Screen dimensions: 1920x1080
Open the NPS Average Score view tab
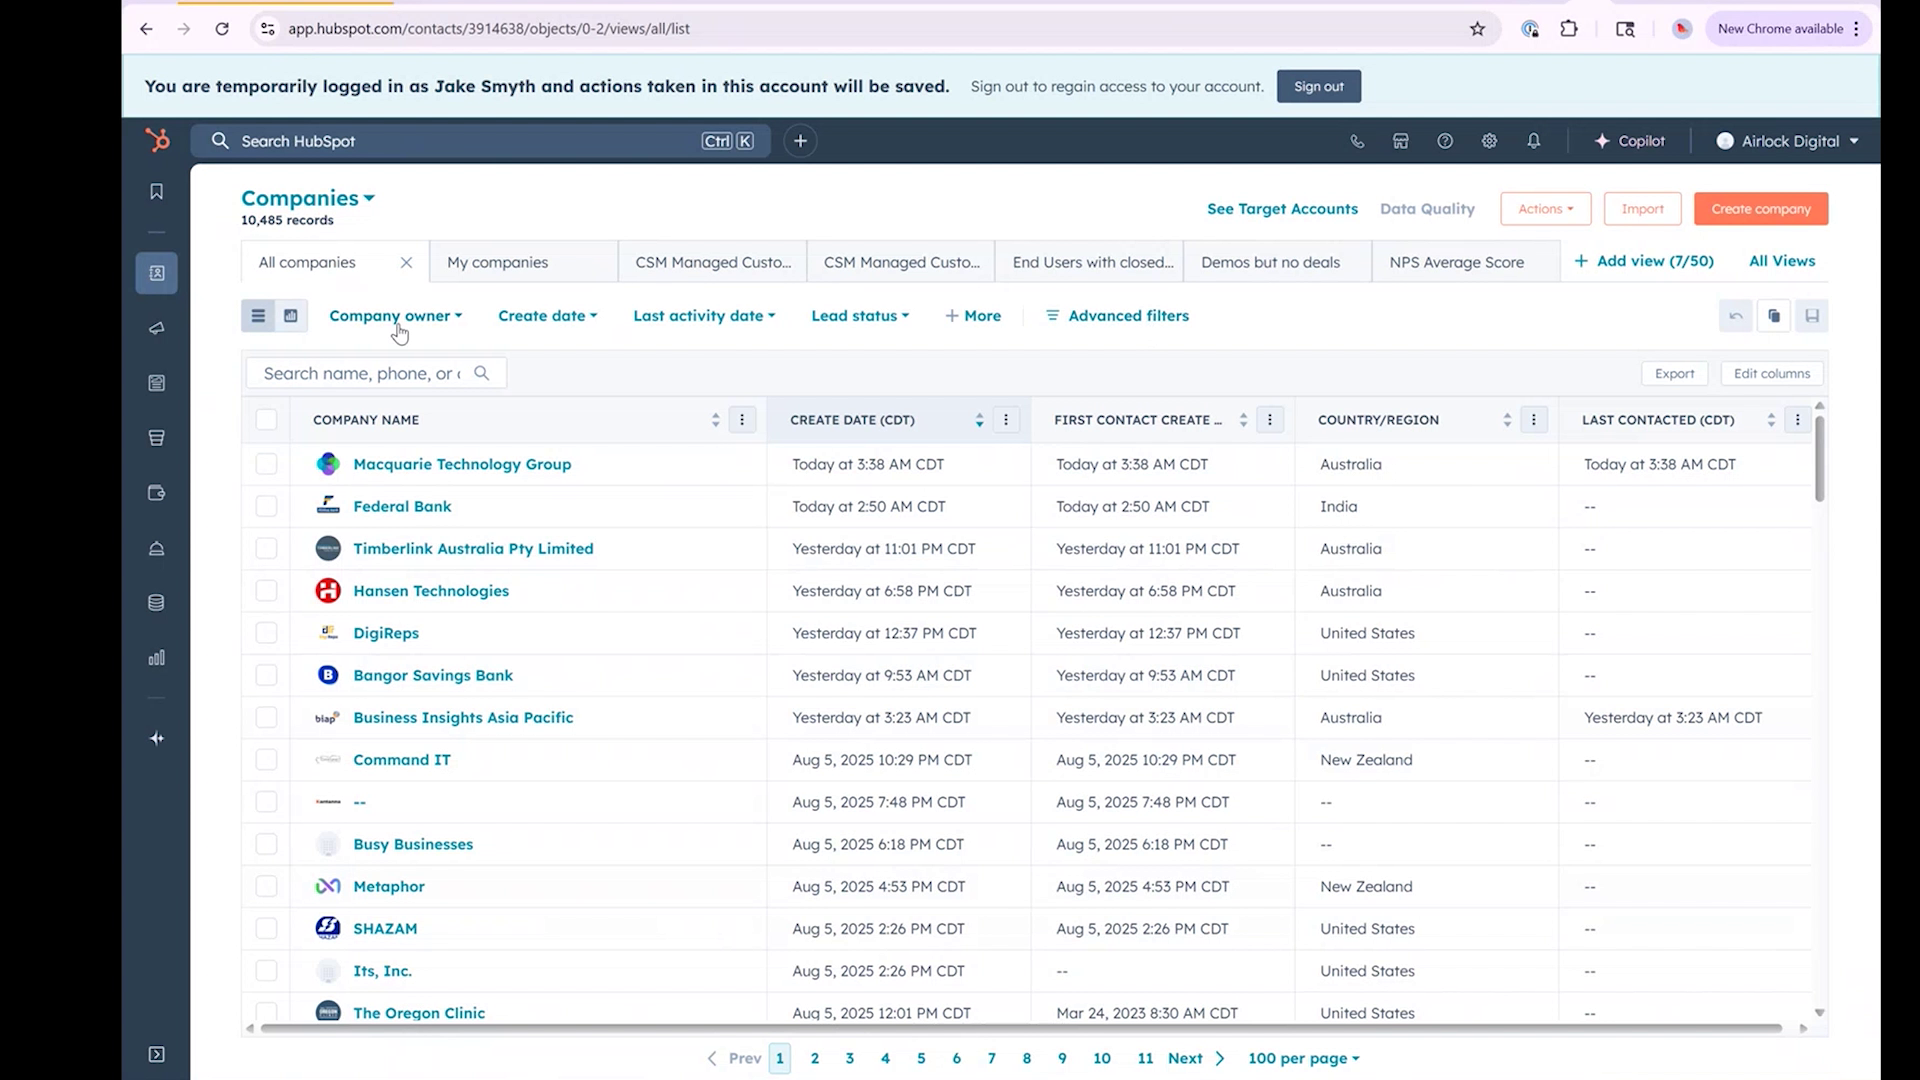click(x=1456, y=261)
